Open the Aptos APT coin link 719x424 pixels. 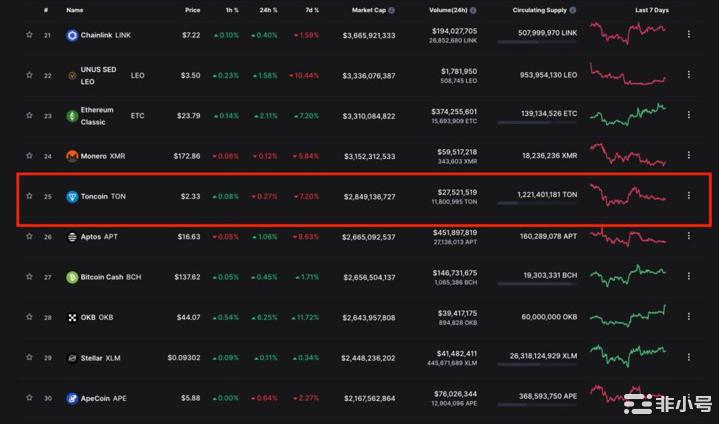tap(99, 237)
